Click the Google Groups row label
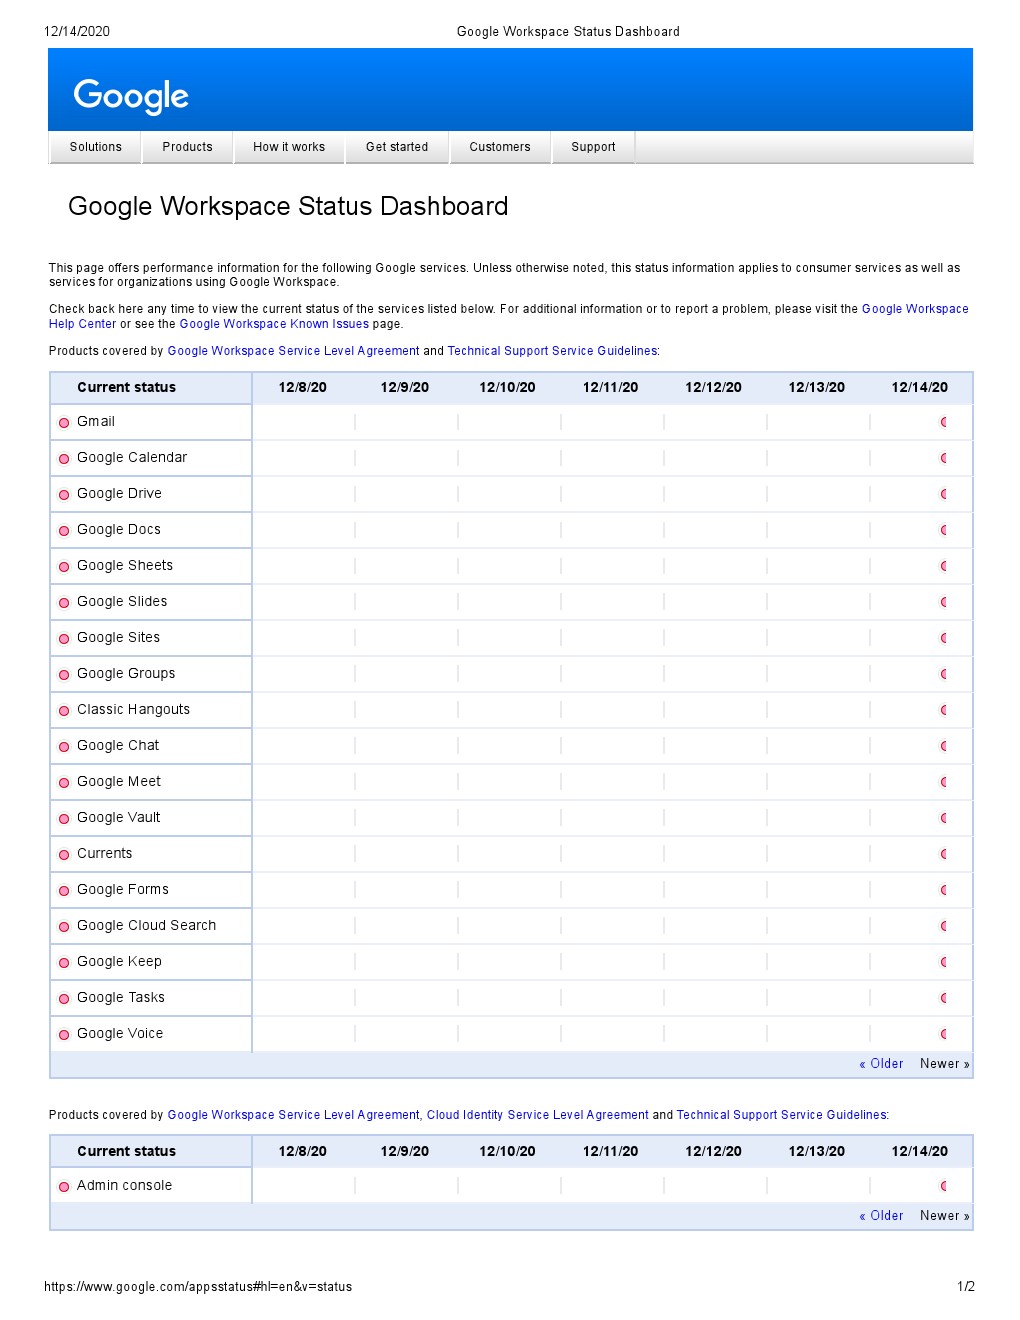This screenshot has height=1320, width=1020. coord(126,674)
